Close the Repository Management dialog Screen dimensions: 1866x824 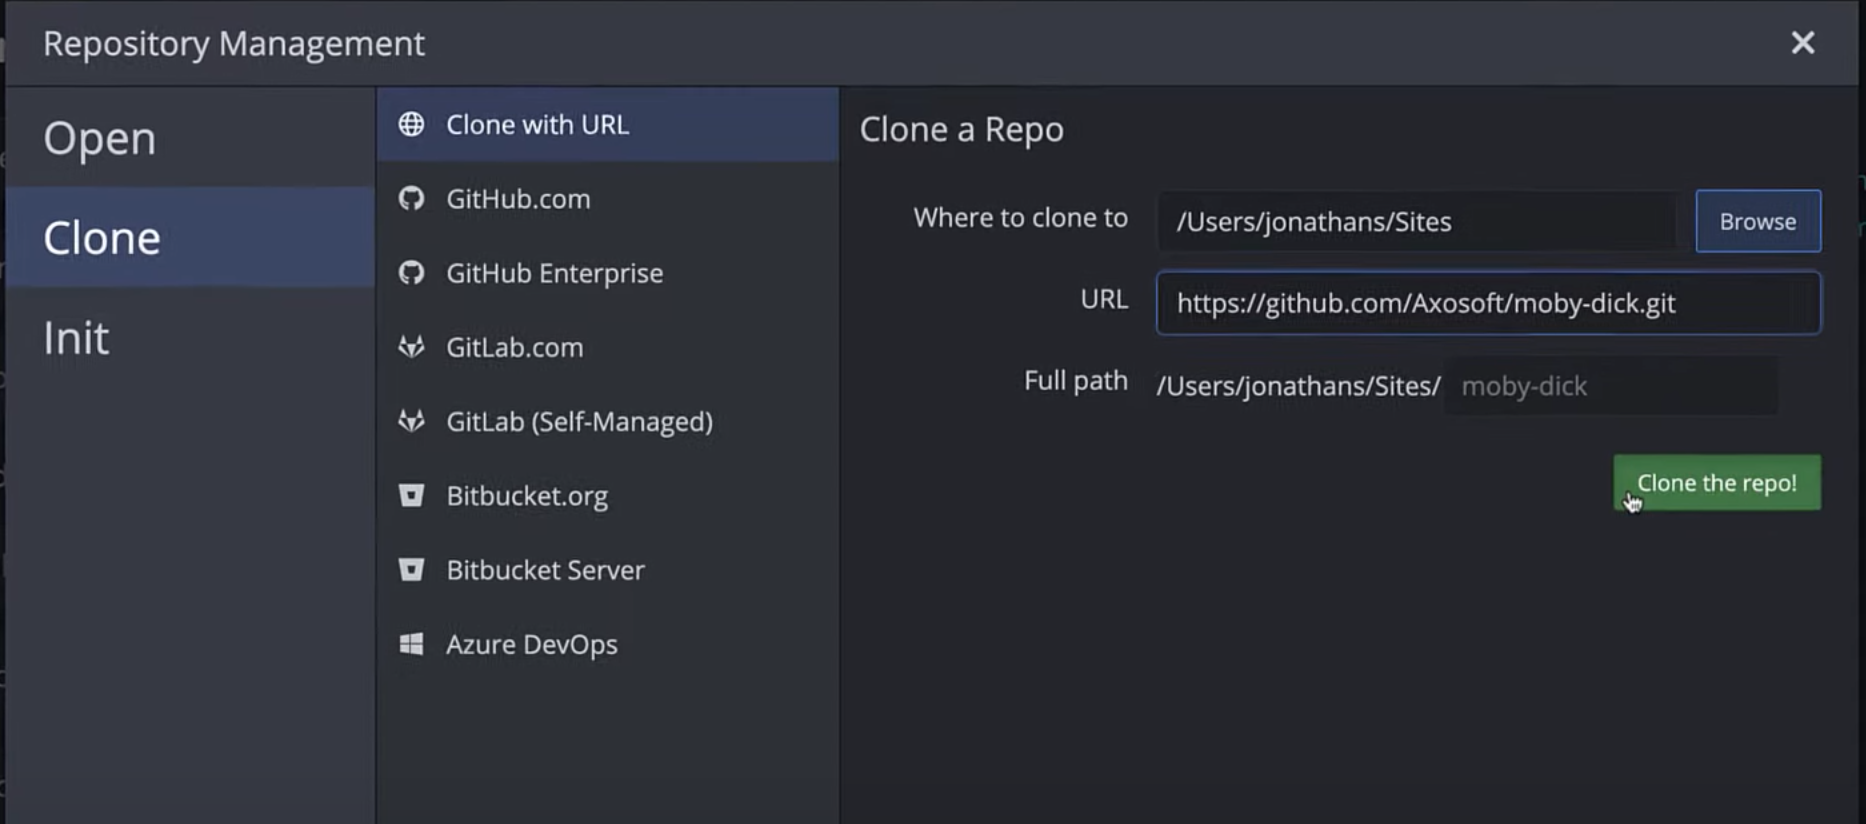[1802, 43]
